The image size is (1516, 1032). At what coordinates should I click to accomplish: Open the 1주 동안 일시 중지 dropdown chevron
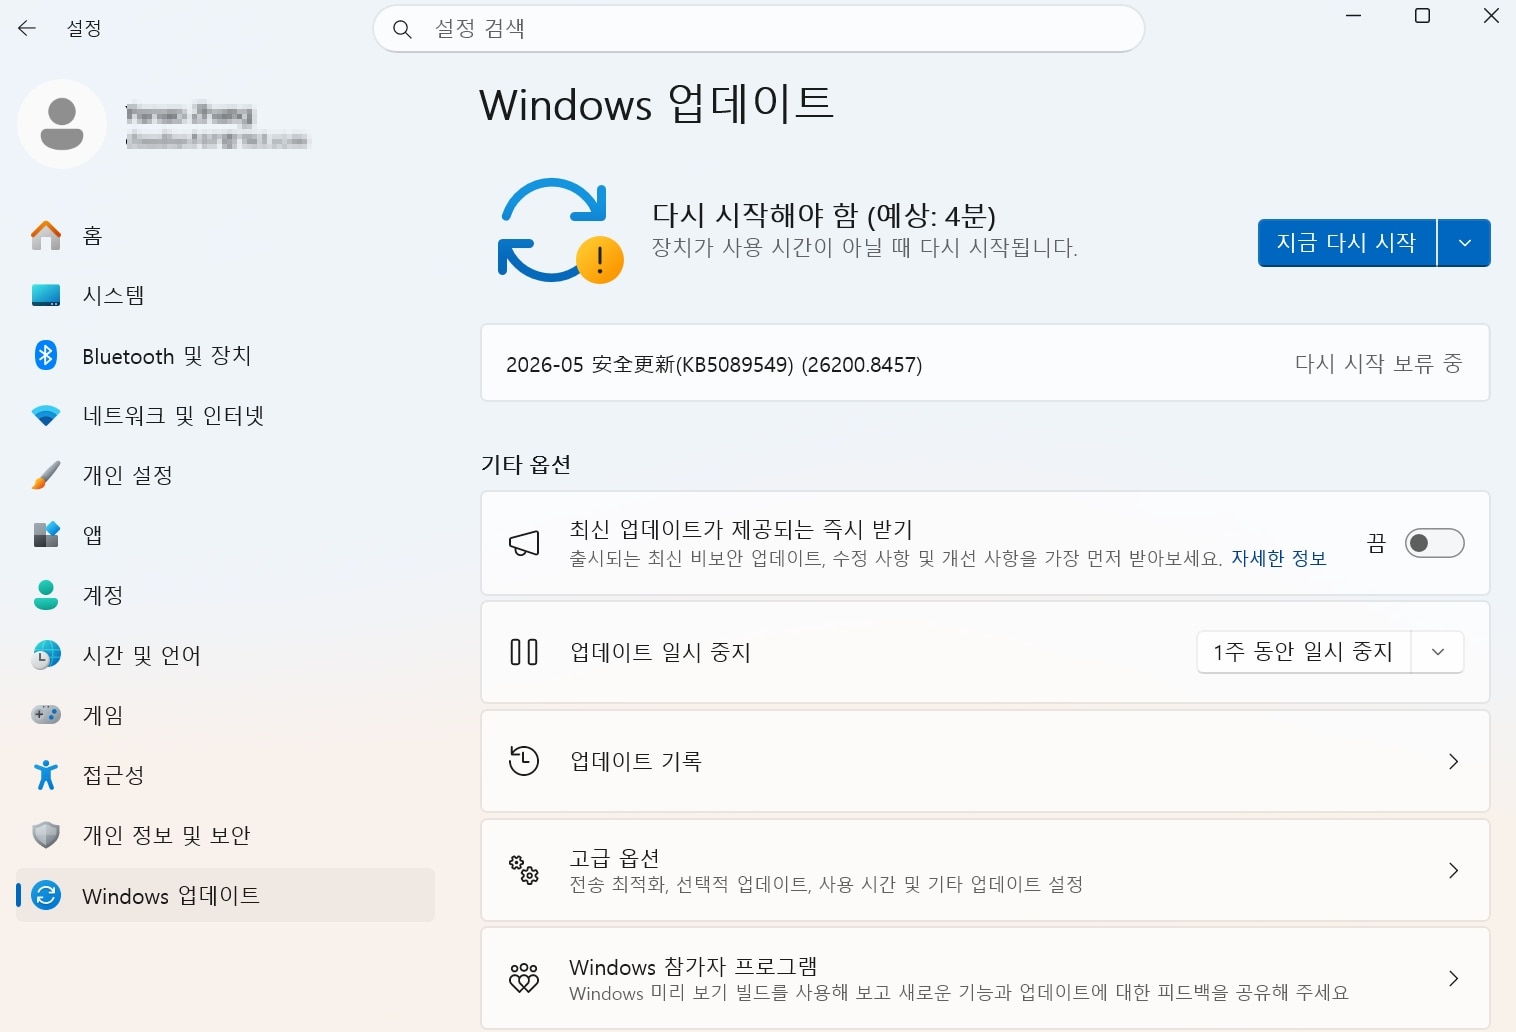[x=1438, y=652]
